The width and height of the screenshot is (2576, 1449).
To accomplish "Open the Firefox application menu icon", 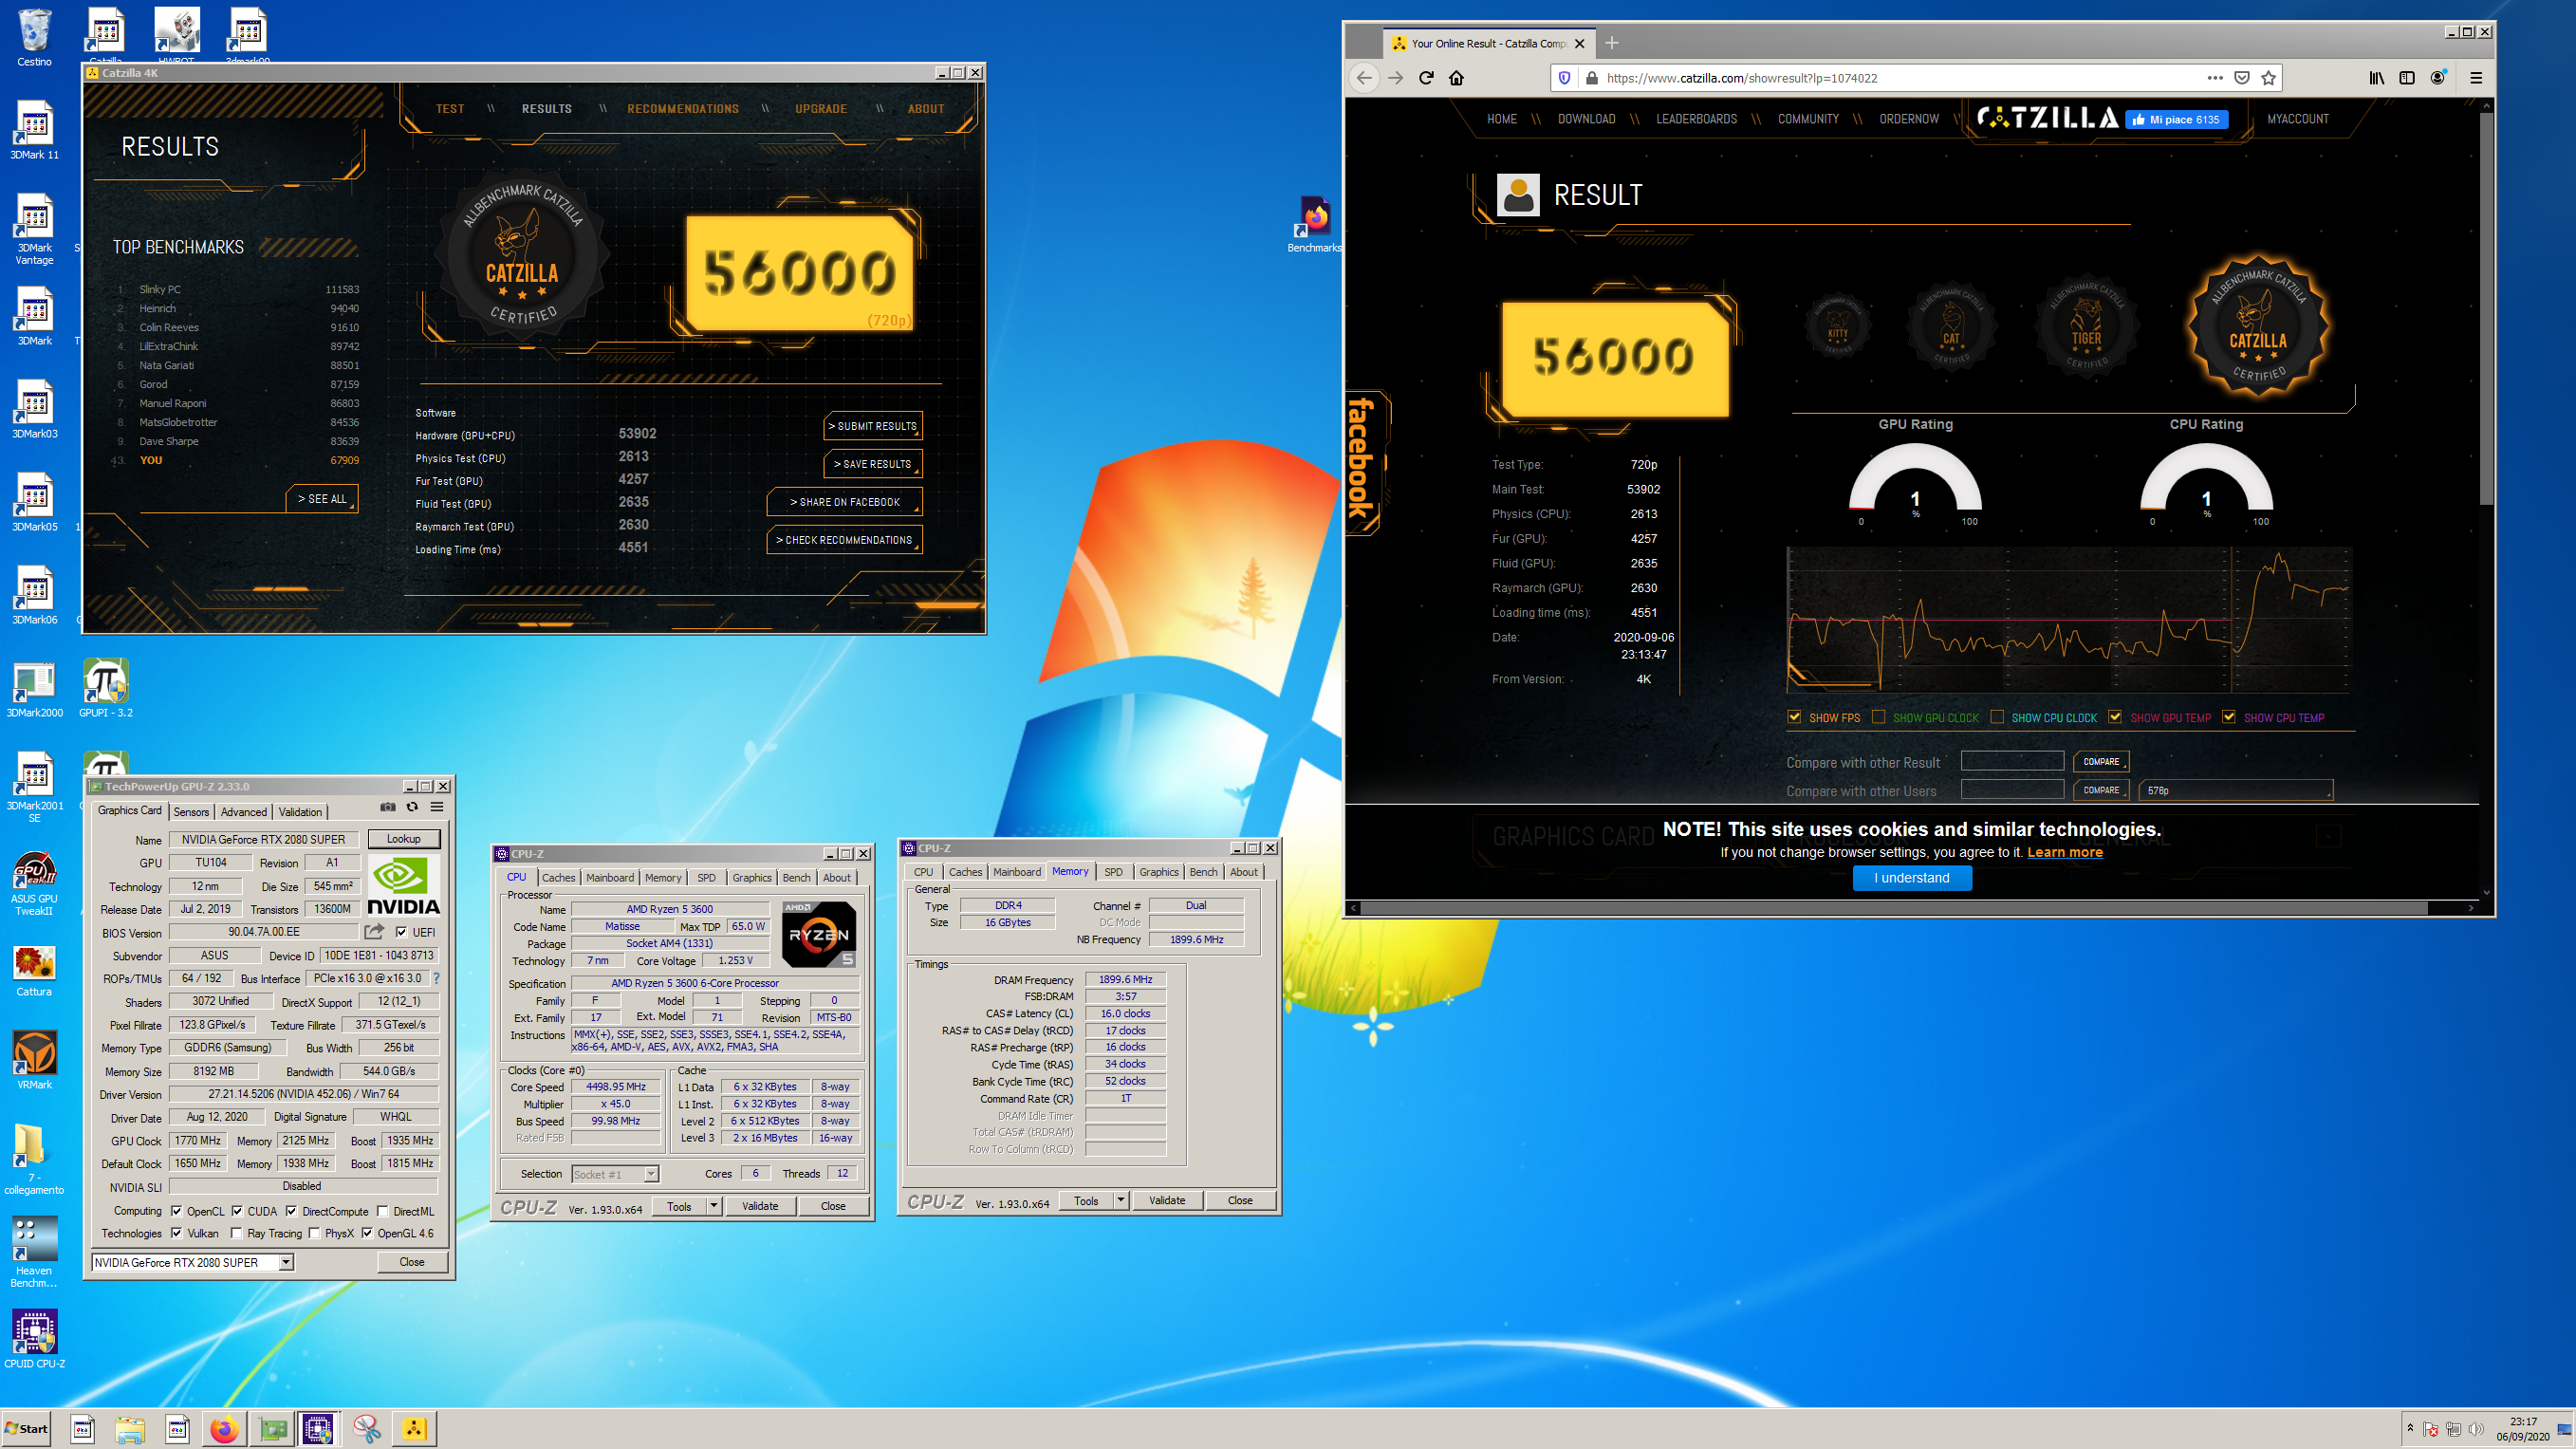I will pos(2476,78).
